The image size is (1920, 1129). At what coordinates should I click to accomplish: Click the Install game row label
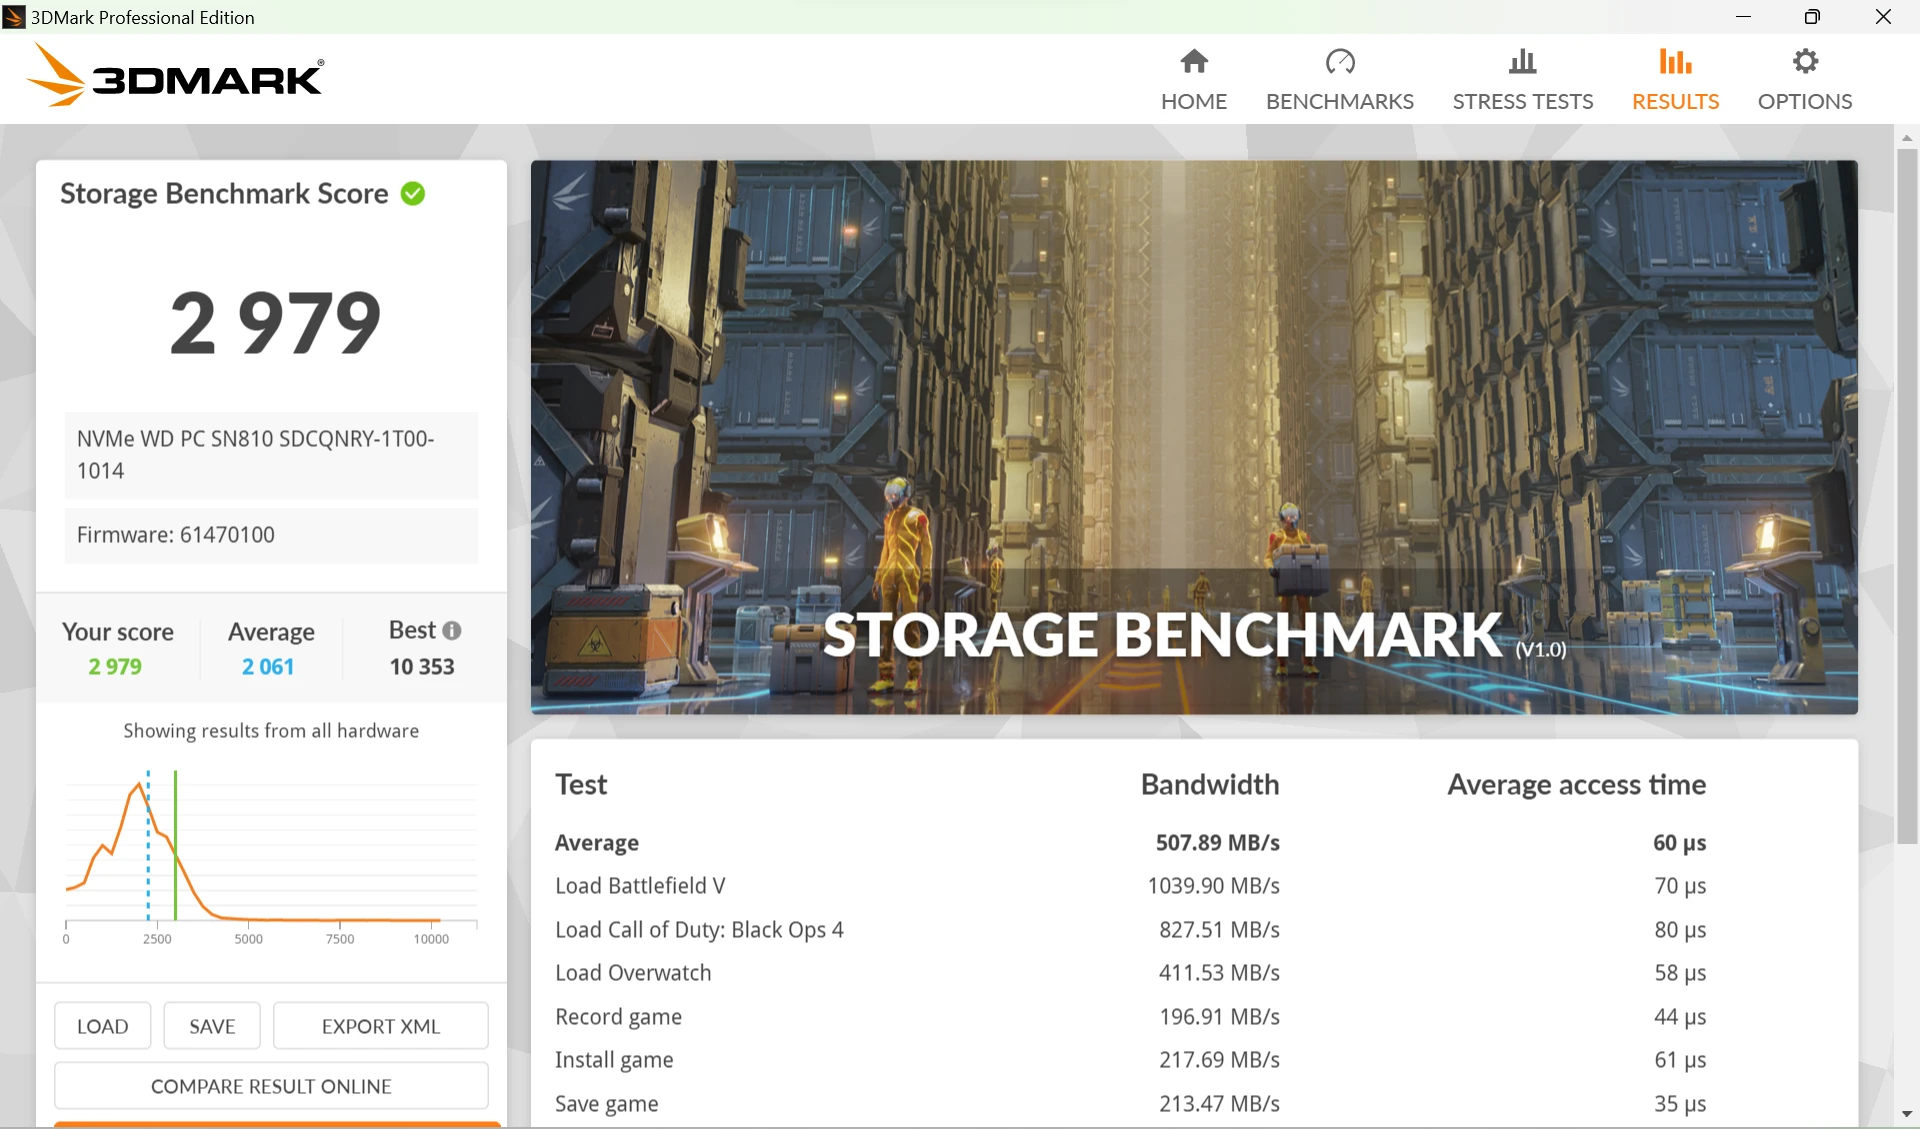[614, 1060]
